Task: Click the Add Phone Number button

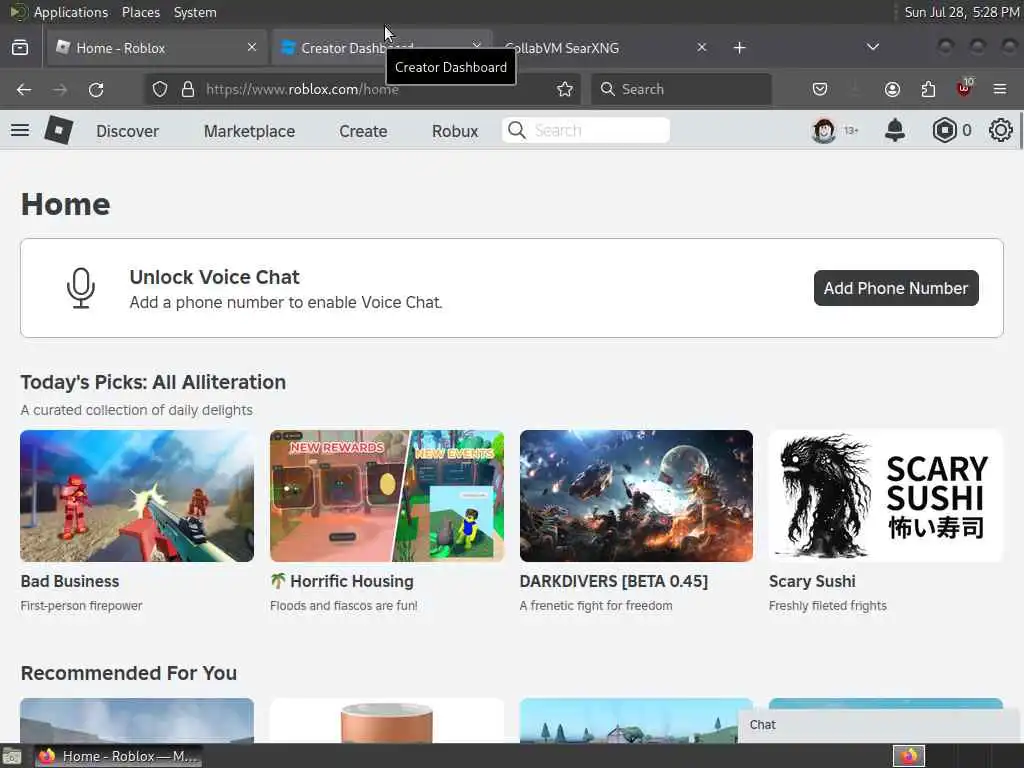Action: (x=896, y=288)
